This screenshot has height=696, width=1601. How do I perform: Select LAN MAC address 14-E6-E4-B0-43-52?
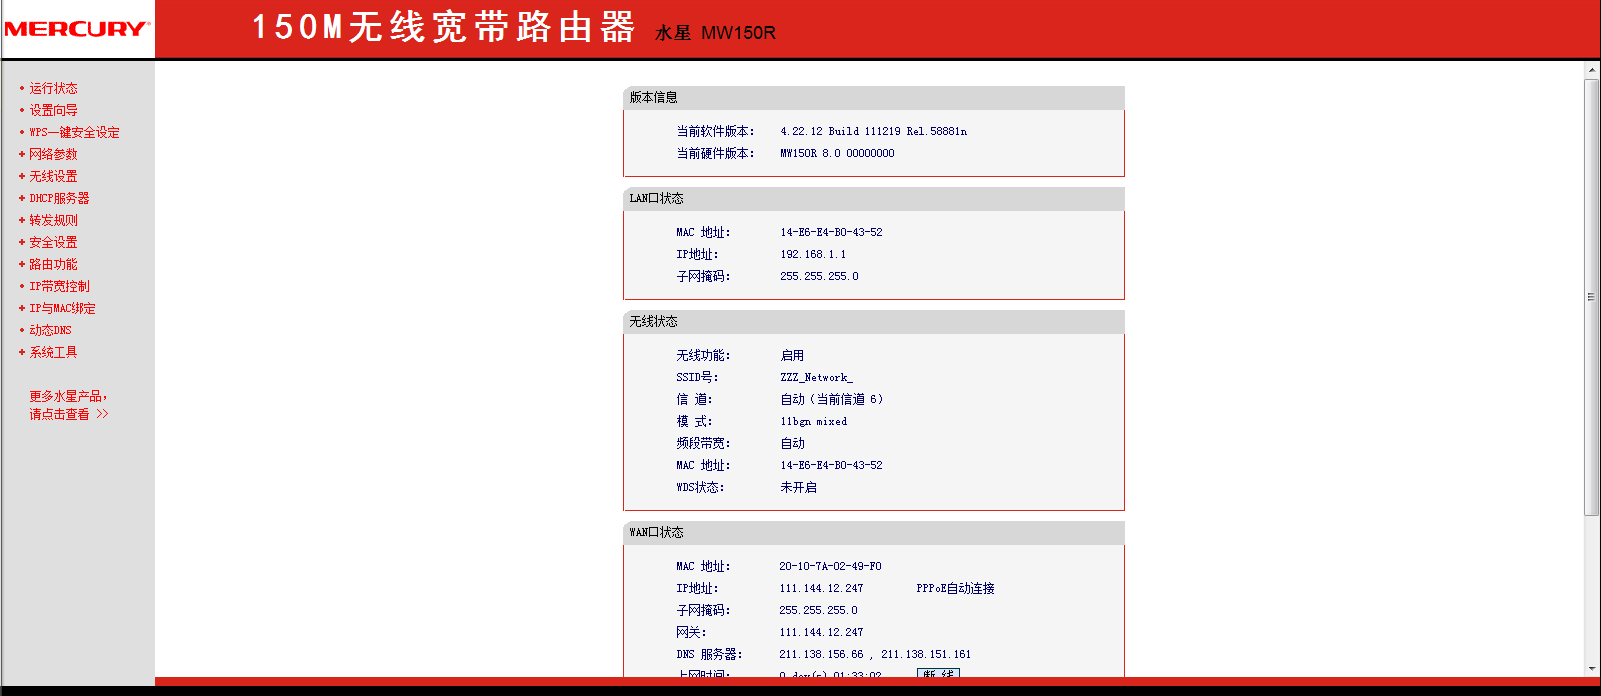[x=831, y=232]
